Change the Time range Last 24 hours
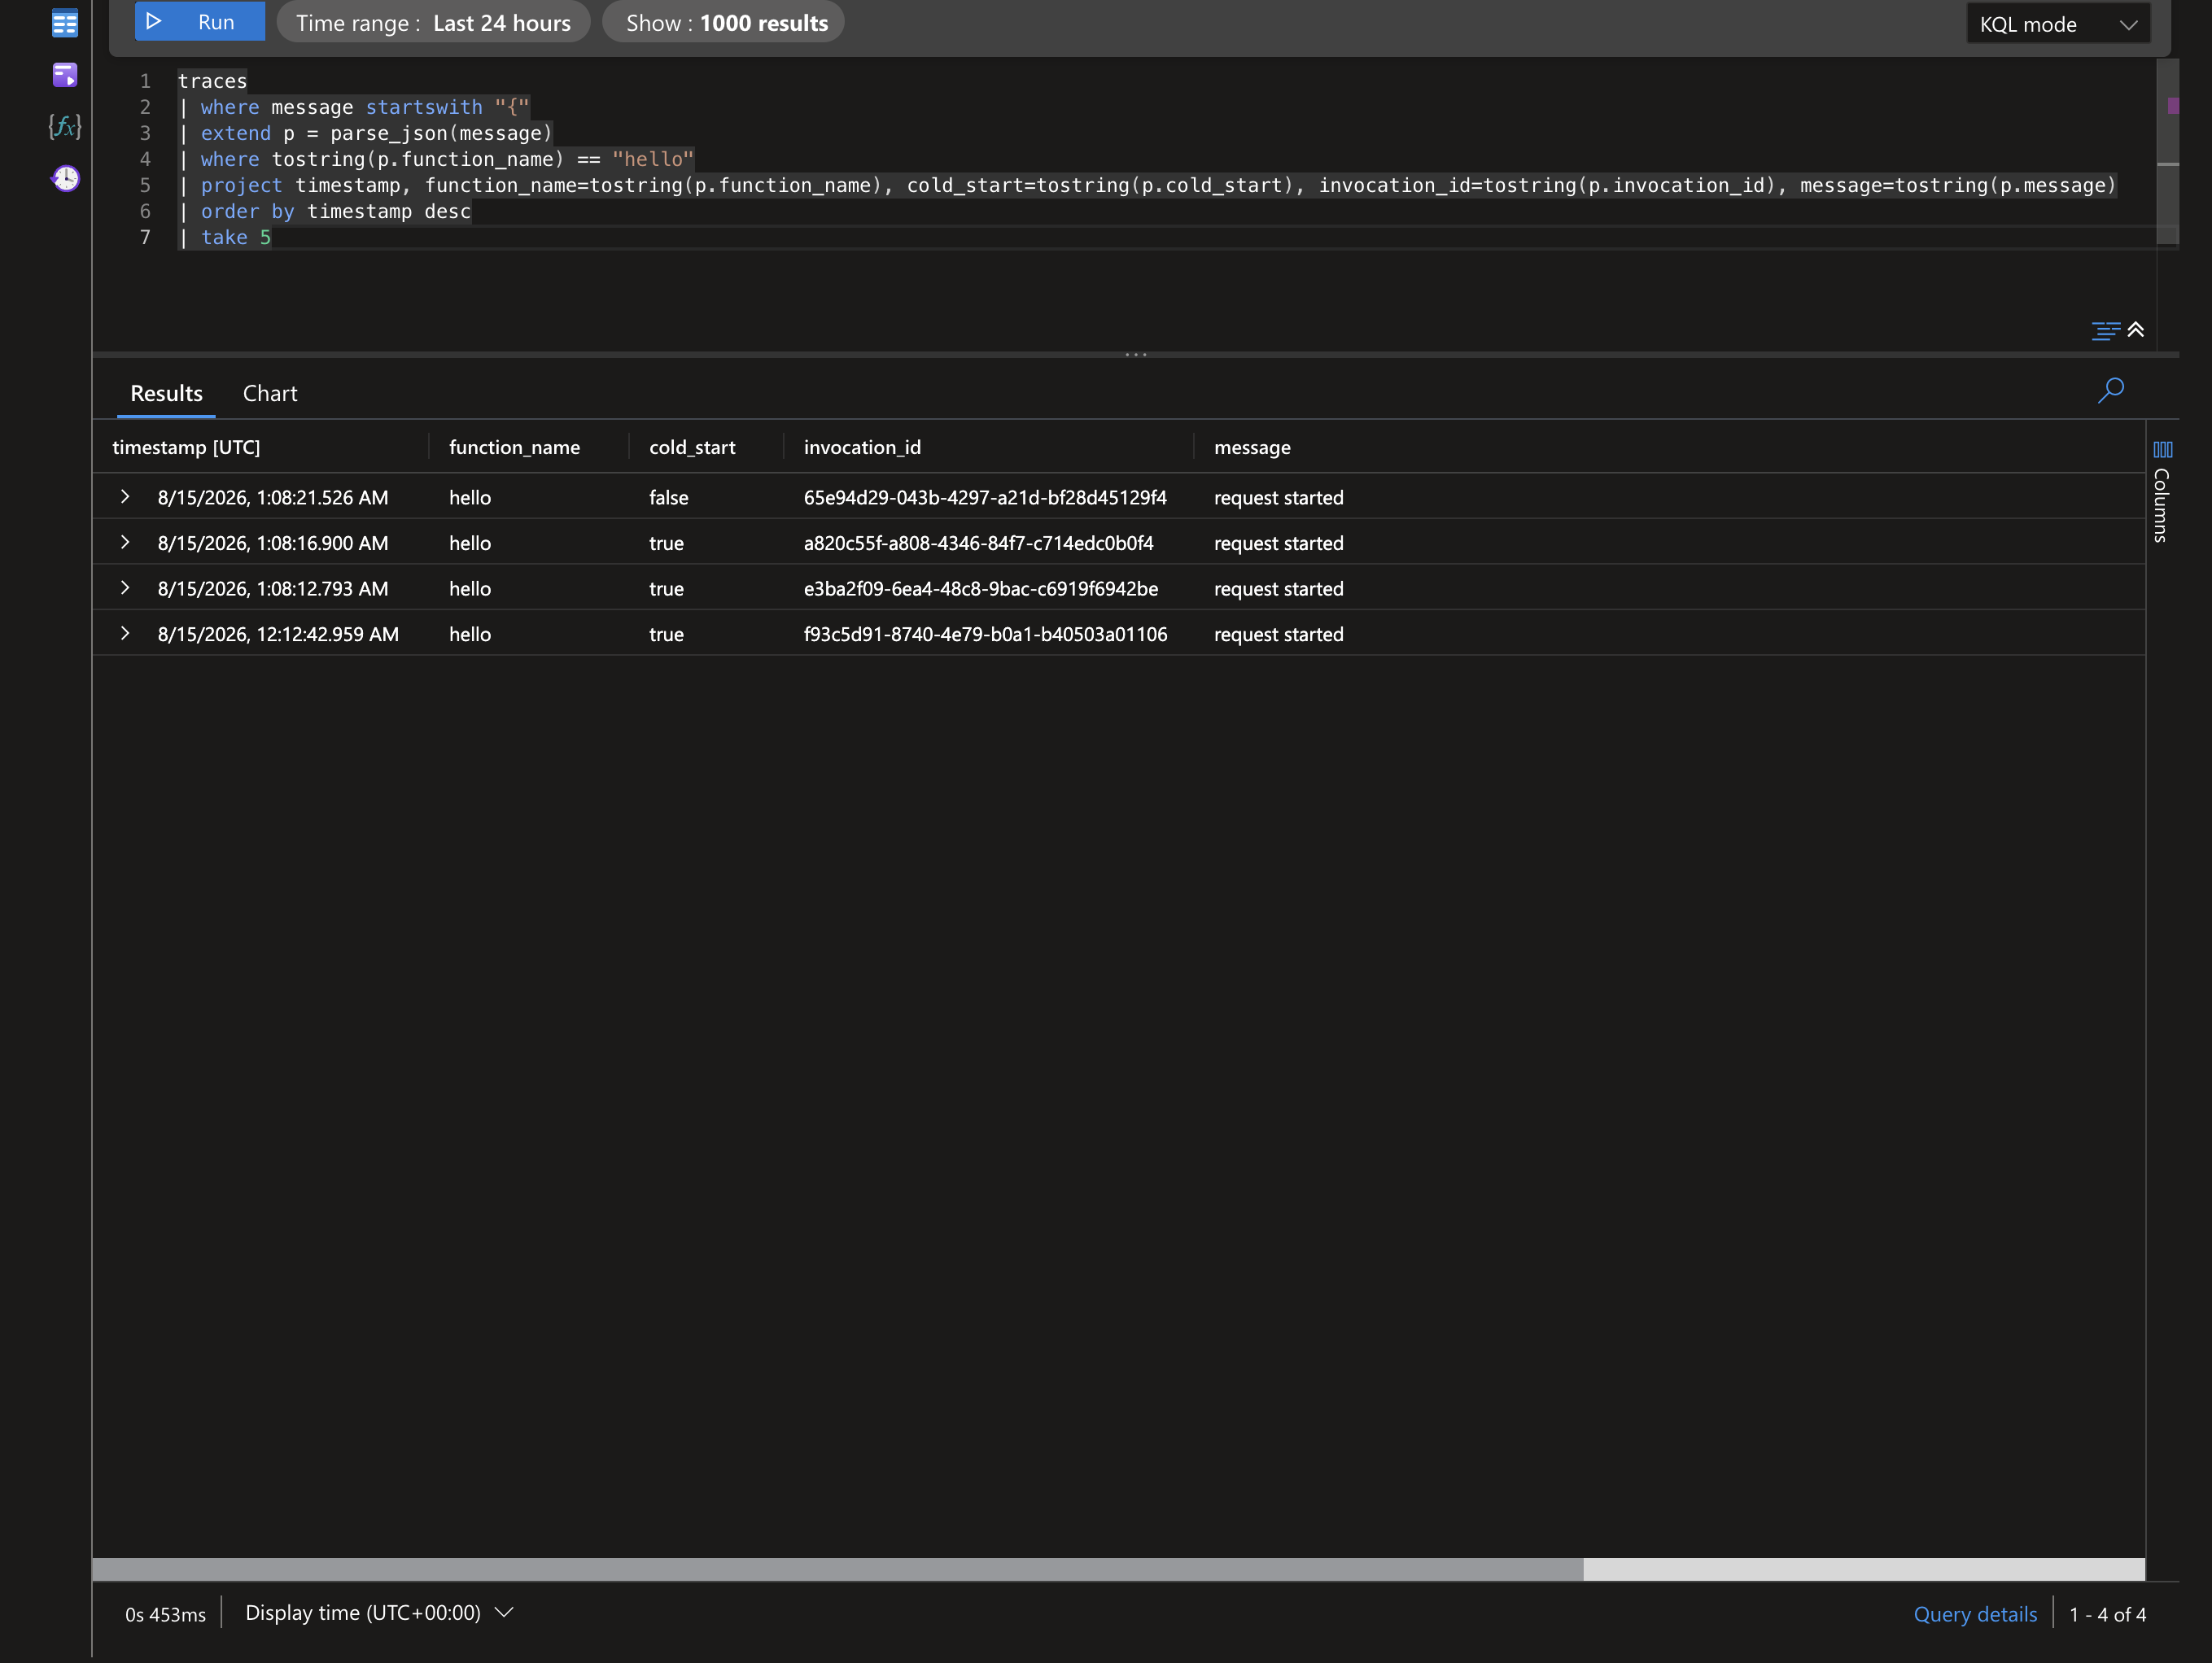 coord(433,23)
